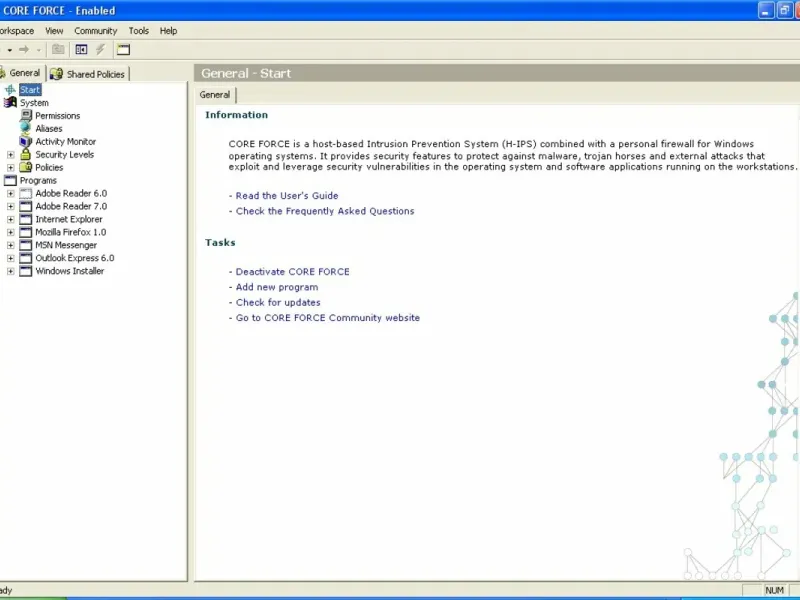Click the program window toolbar icon
The height and width of the screenshot is (600, 800).
[x=123, y=49]
